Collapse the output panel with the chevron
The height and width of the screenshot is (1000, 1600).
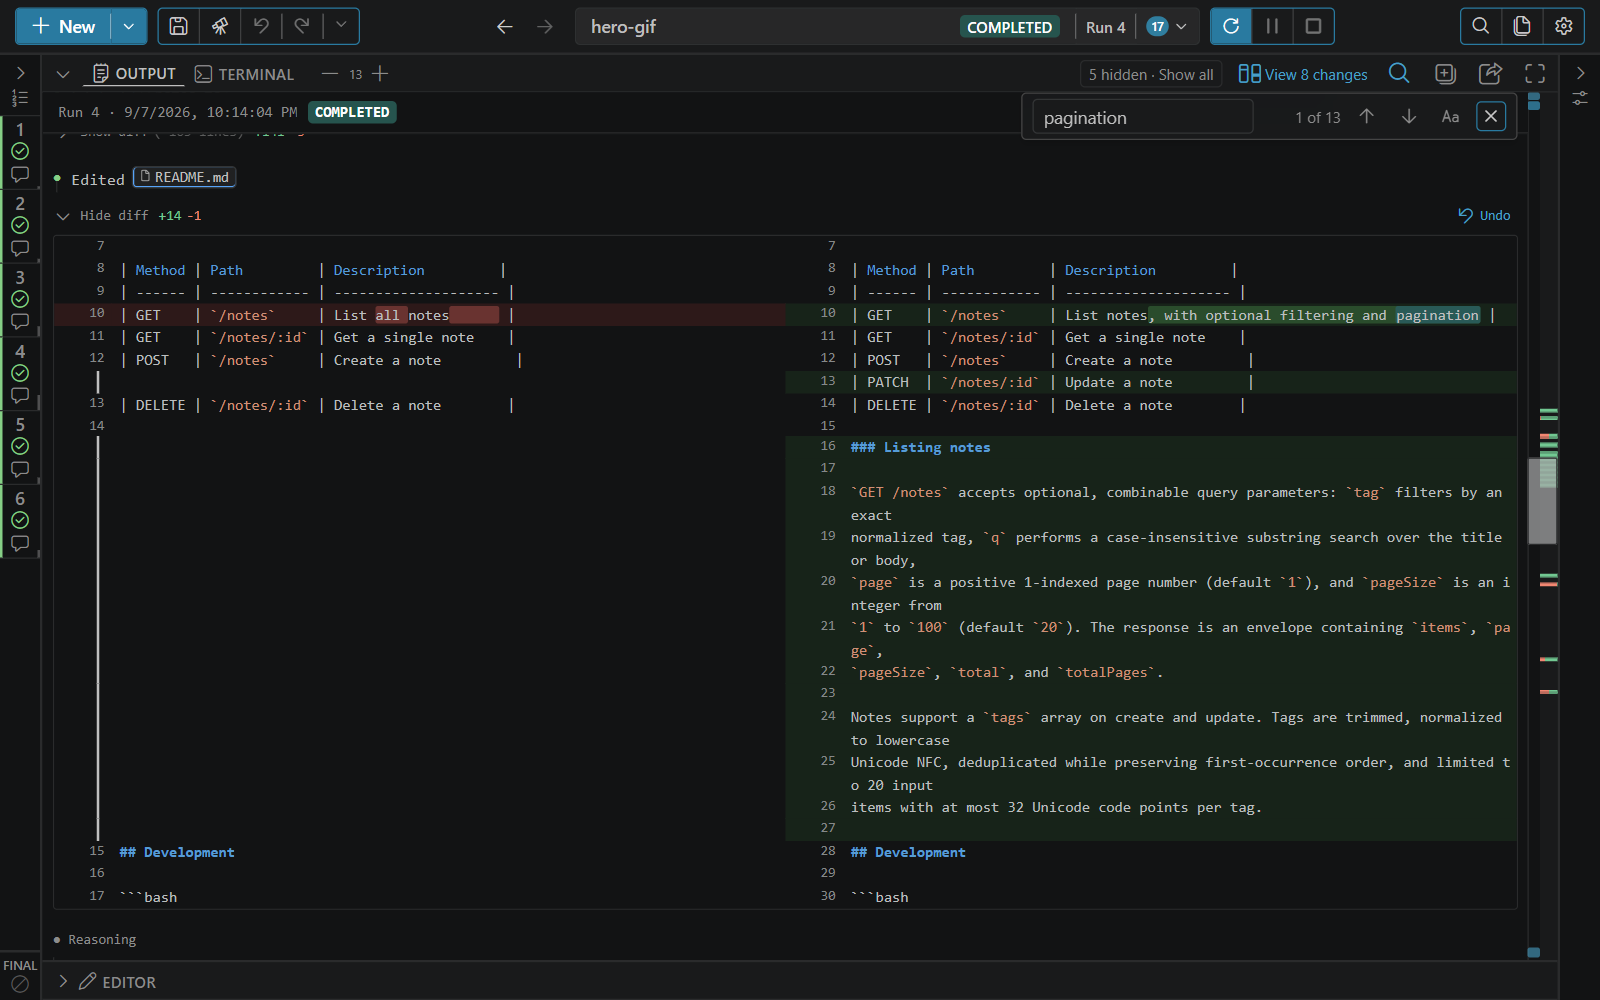[63, 74]
